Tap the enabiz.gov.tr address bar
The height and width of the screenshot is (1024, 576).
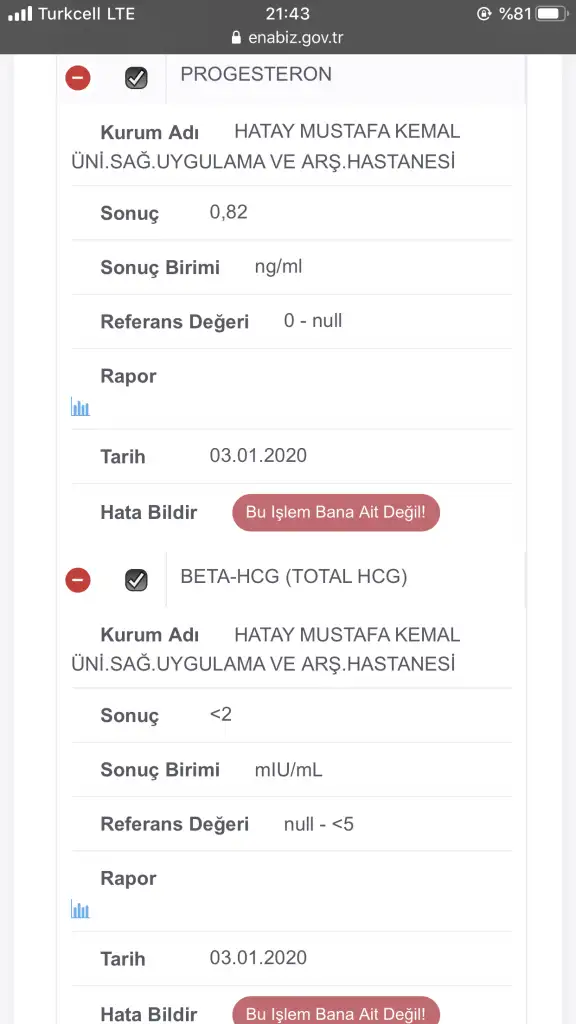click(x=287, y=38)
